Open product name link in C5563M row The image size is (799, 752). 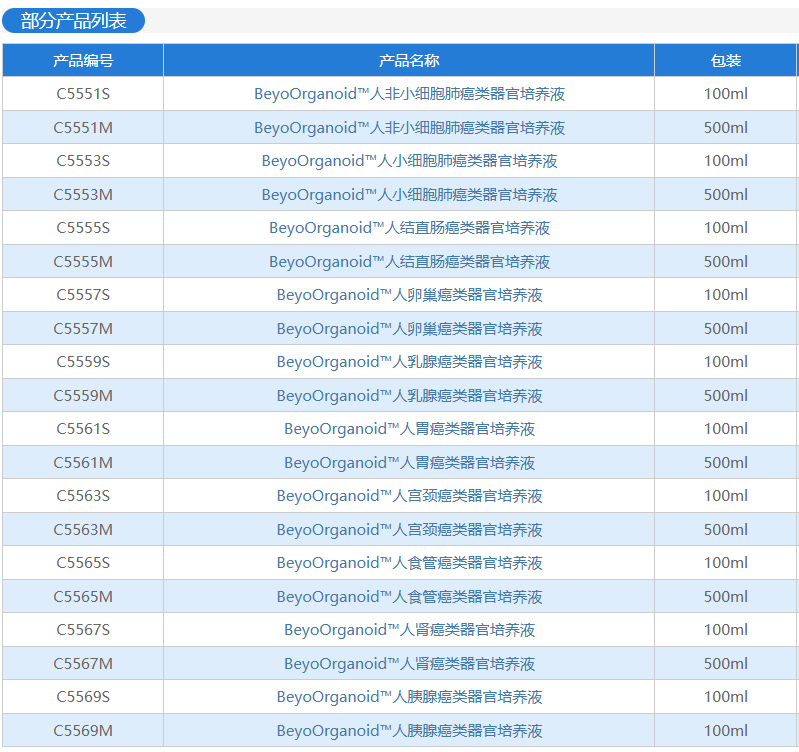click(x=409, y=530)
